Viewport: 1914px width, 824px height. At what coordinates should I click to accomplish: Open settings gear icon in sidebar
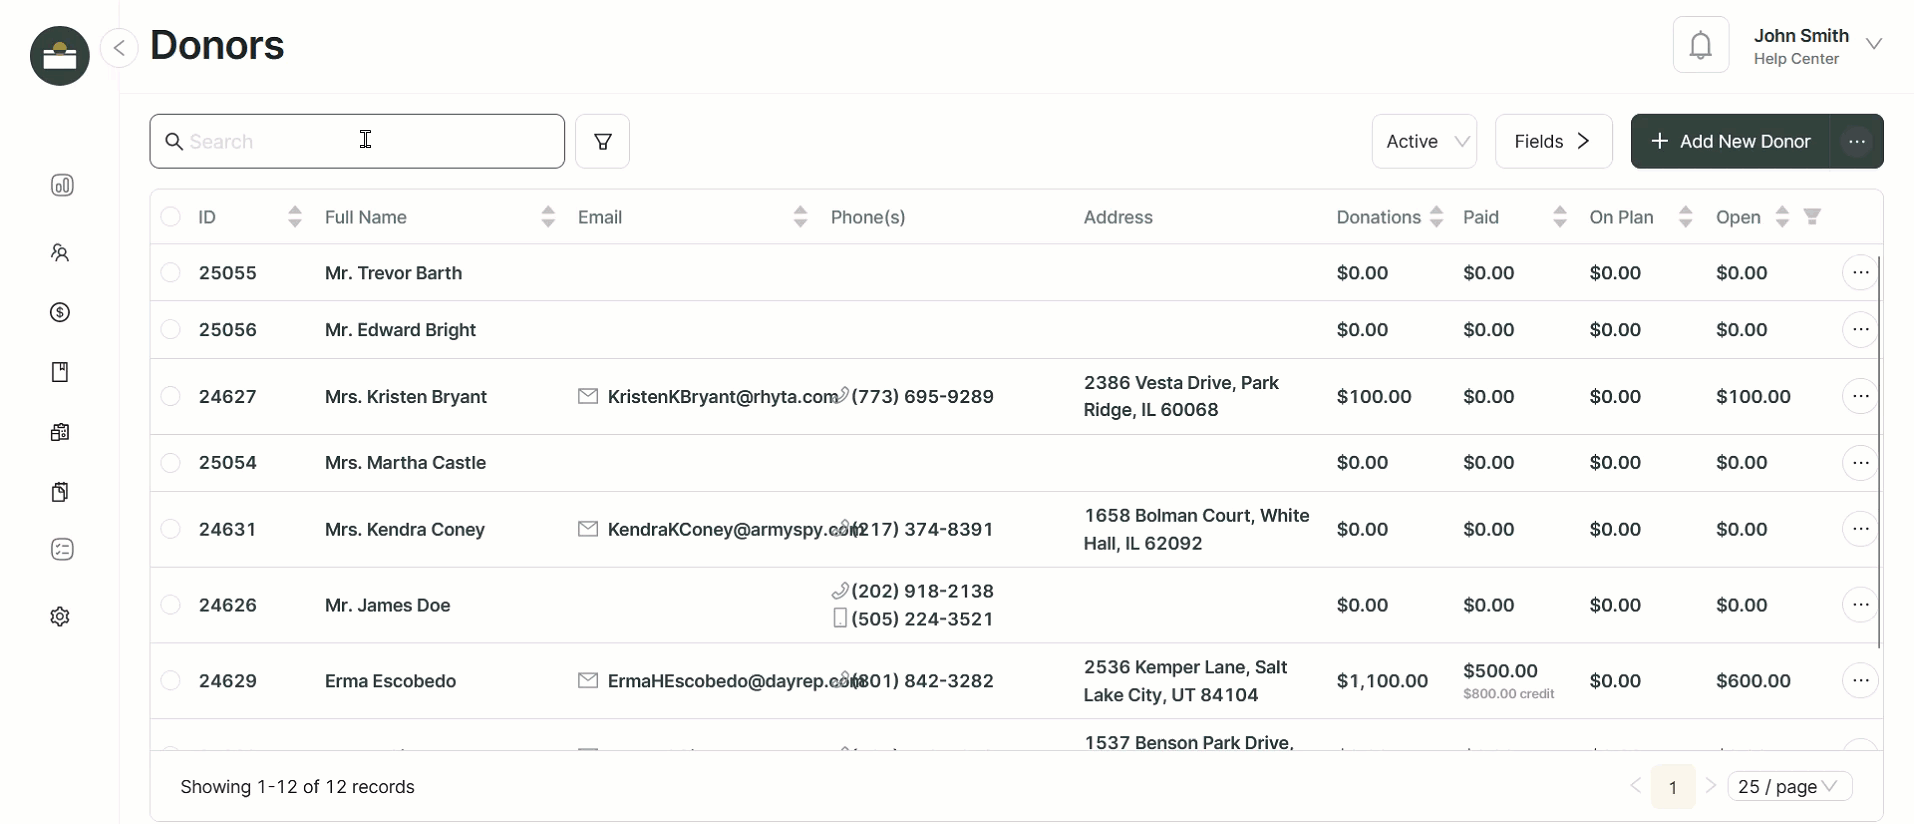tap(60, 617)
